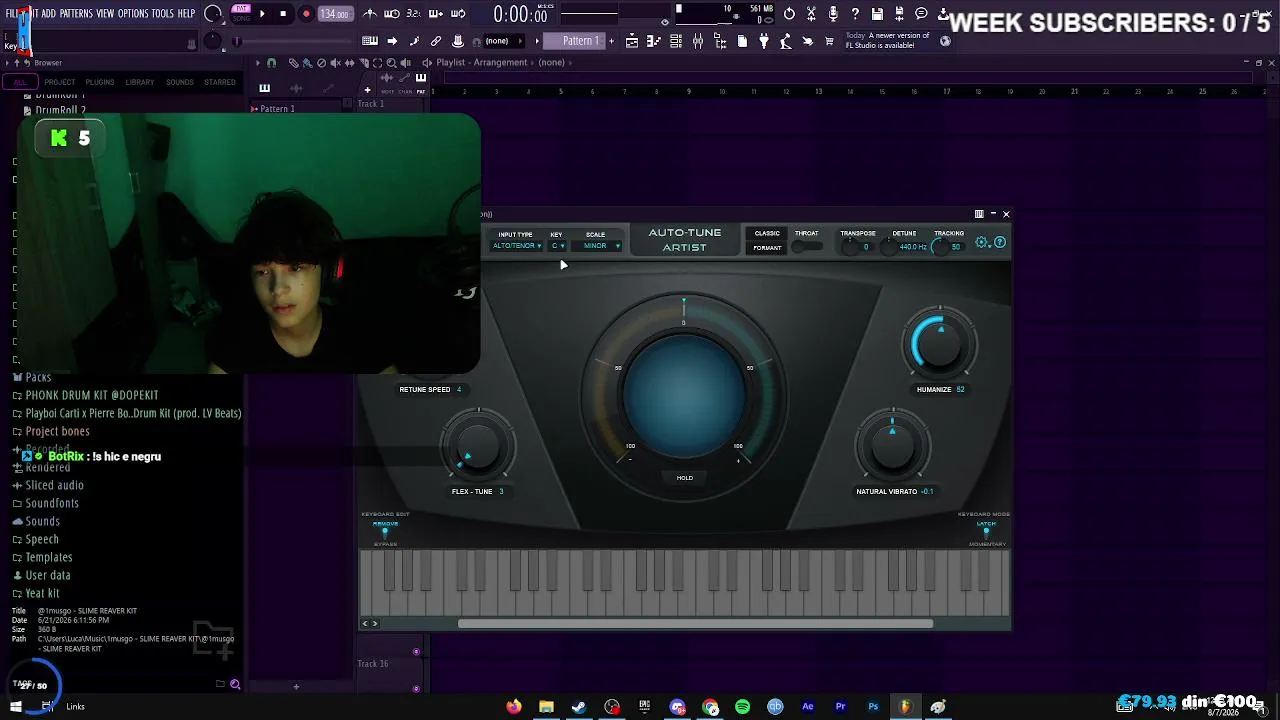The width and height of the screenshot is (1280, 720).
Task: Open the HELP menu
Action: click(186, 14)
